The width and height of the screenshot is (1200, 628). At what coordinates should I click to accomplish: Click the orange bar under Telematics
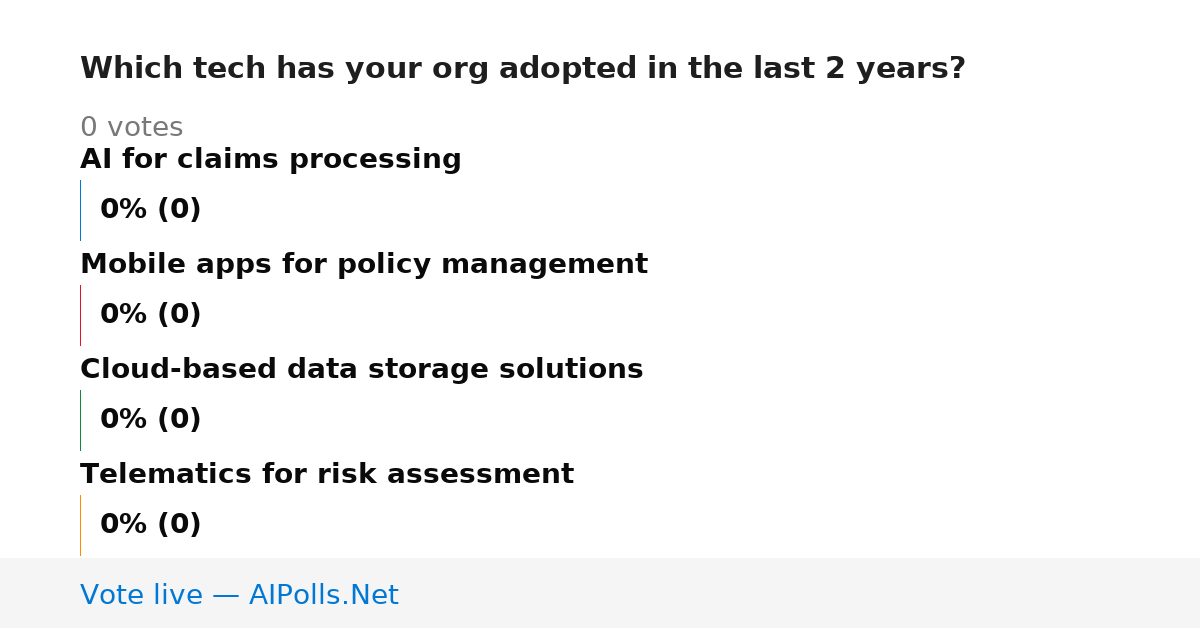80,525
